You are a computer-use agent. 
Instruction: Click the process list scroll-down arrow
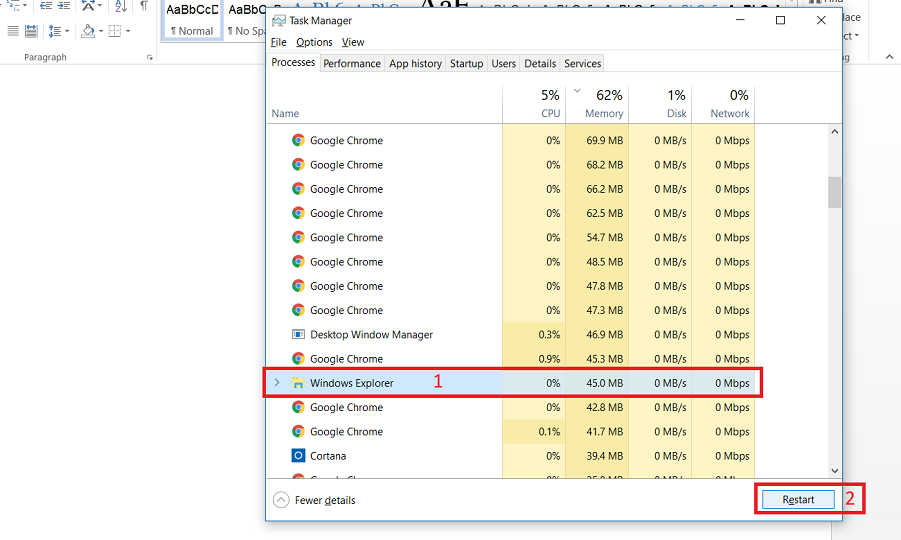(835, 470)
